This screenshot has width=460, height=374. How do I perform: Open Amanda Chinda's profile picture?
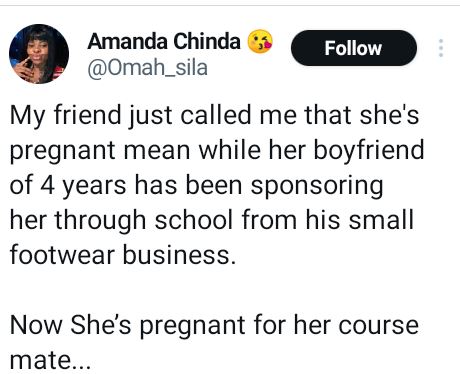[39, 54]
